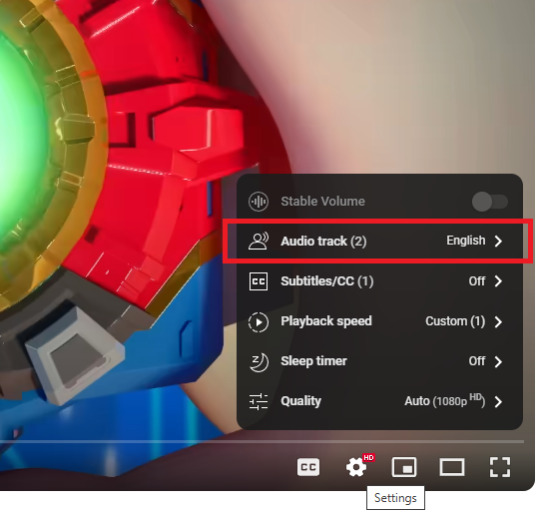Open the Audio track (2) menu item

380,241
